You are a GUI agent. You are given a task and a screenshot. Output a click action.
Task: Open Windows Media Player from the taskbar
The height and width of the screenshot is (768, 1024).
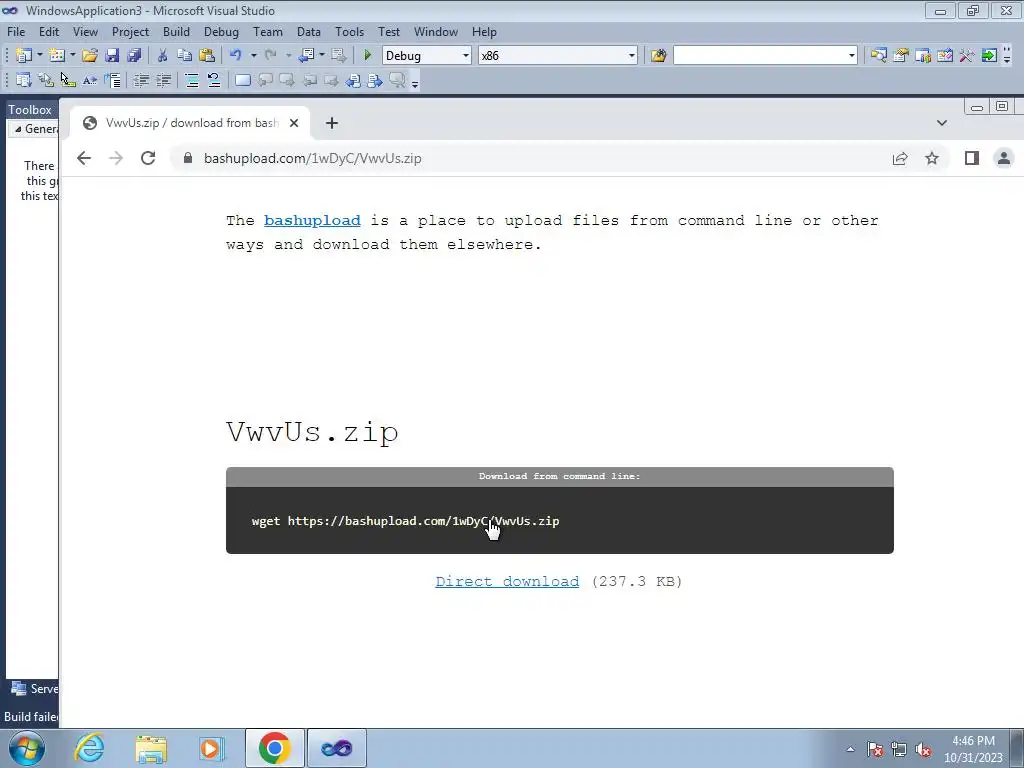212,748
